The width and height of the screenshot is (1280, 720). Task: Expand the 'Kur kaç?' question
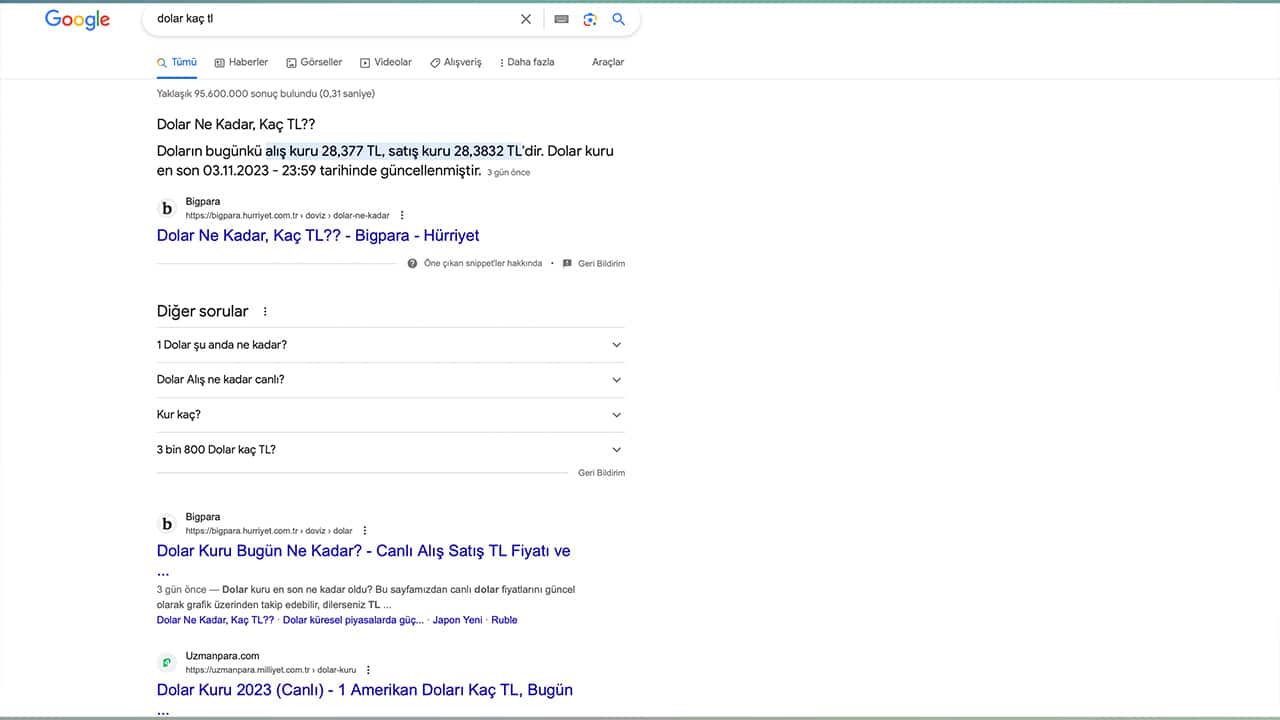(x=390, y=414)
